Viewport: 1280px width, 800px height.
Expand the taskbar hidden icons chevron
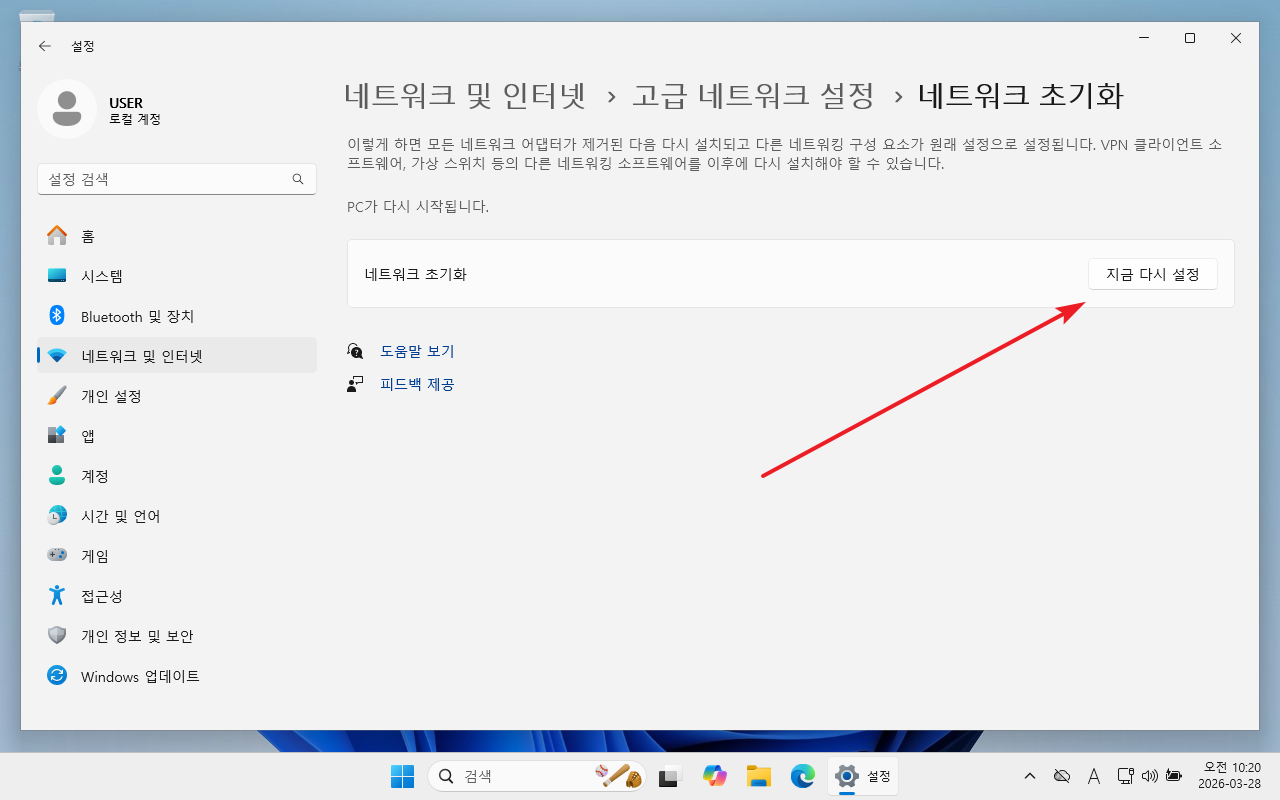click(1030, 776)
